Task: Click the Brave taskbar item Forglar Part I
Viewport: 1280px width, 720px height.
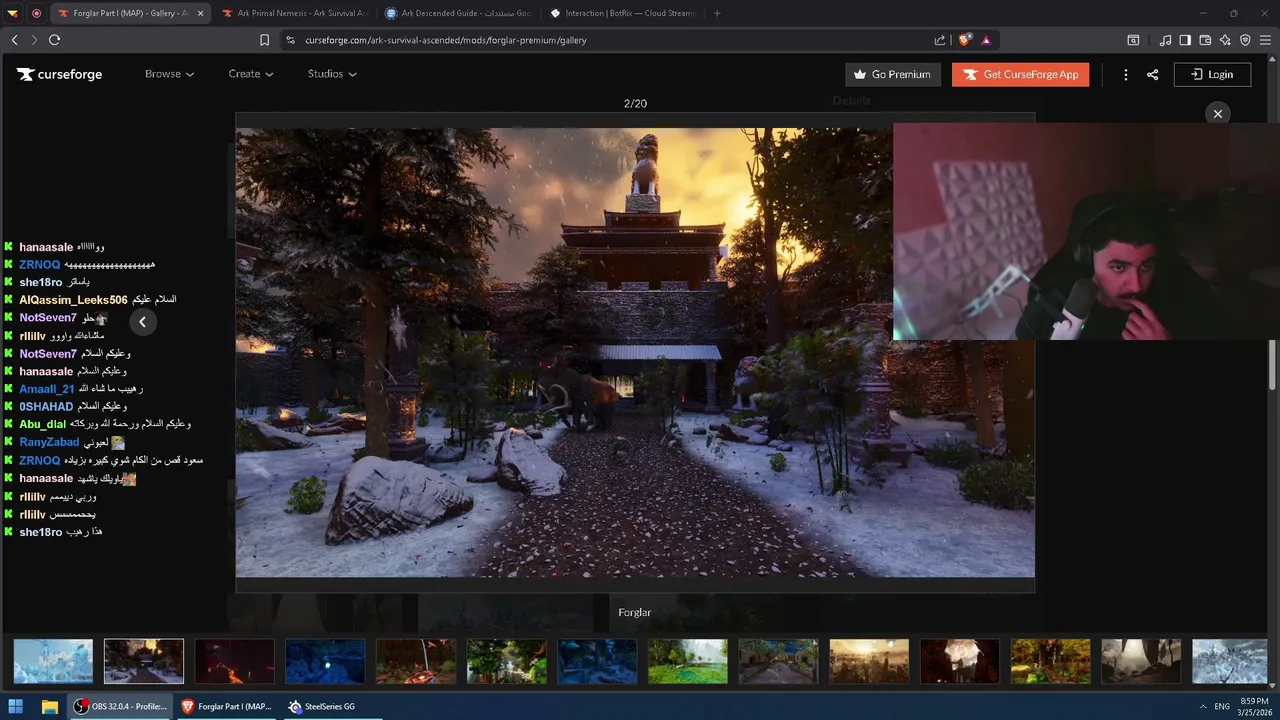Action: click(x=226, y=706)
